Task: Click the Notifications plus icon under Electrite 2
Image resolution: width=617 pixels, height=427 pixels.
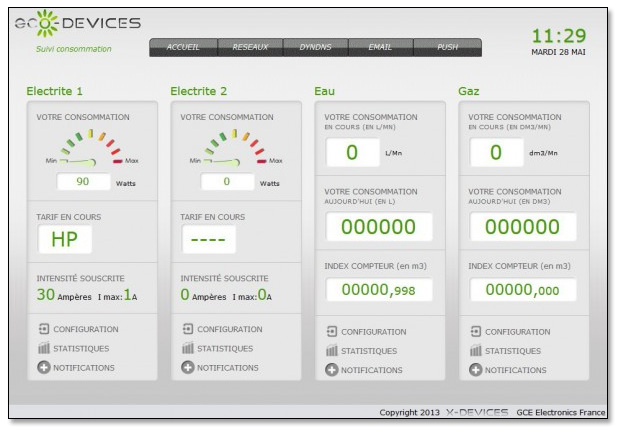Action: tap(187, 367)
